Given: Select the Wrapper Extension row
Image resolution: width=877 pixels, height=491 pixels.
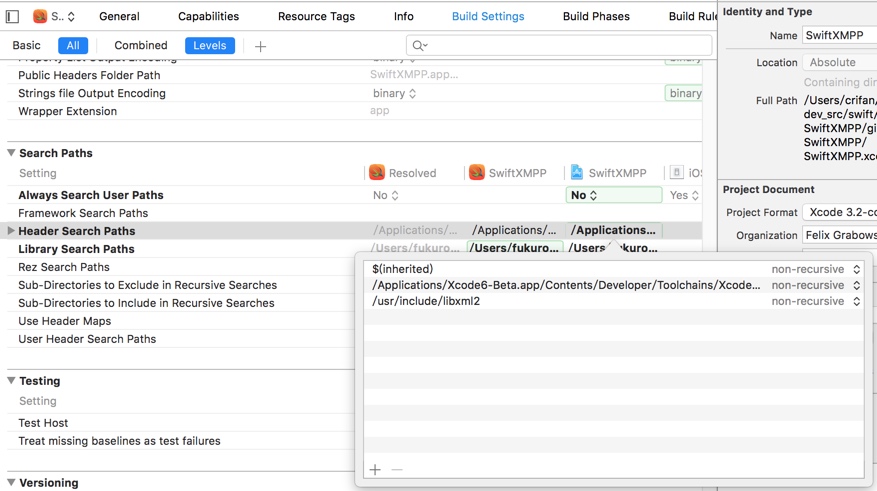Looking at the screenshot, I should (x=67, y=111).
